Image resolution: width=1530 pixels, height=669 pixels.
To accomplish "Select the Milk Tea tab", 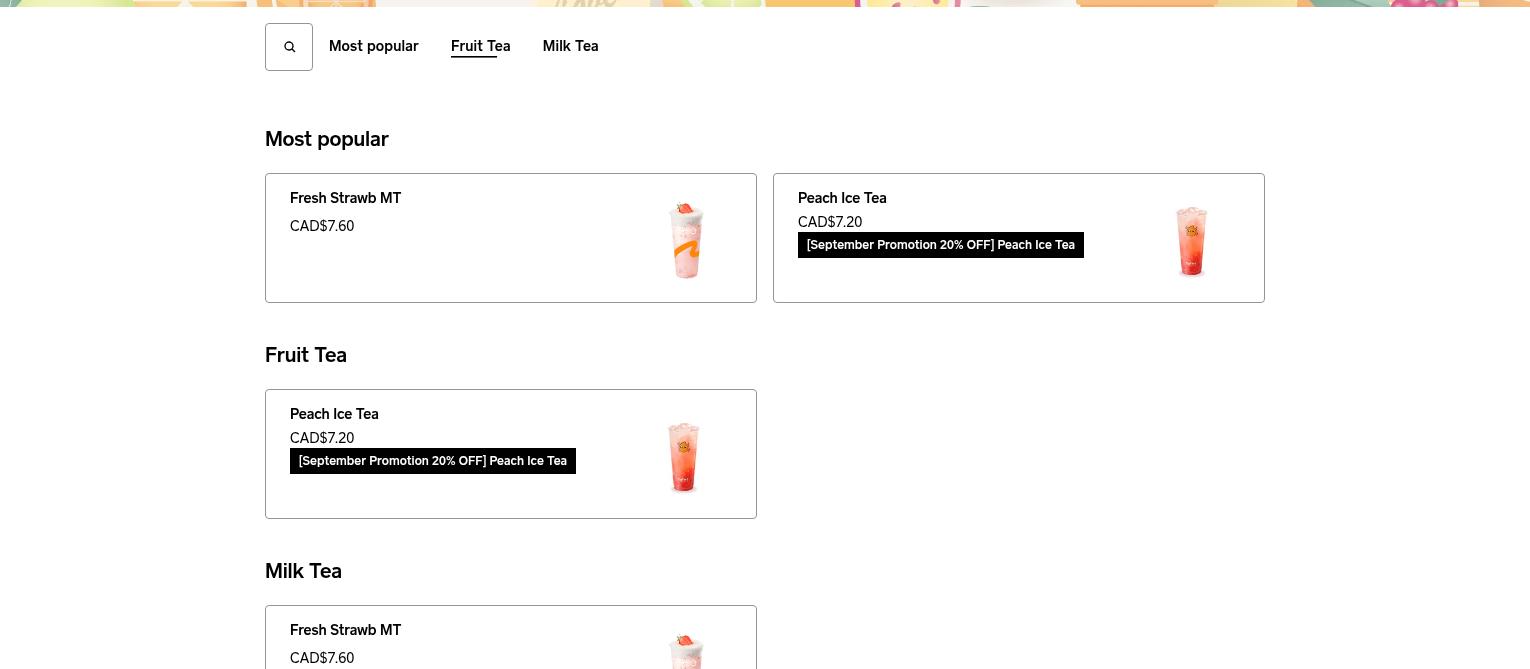I will (x=571, y=46).
